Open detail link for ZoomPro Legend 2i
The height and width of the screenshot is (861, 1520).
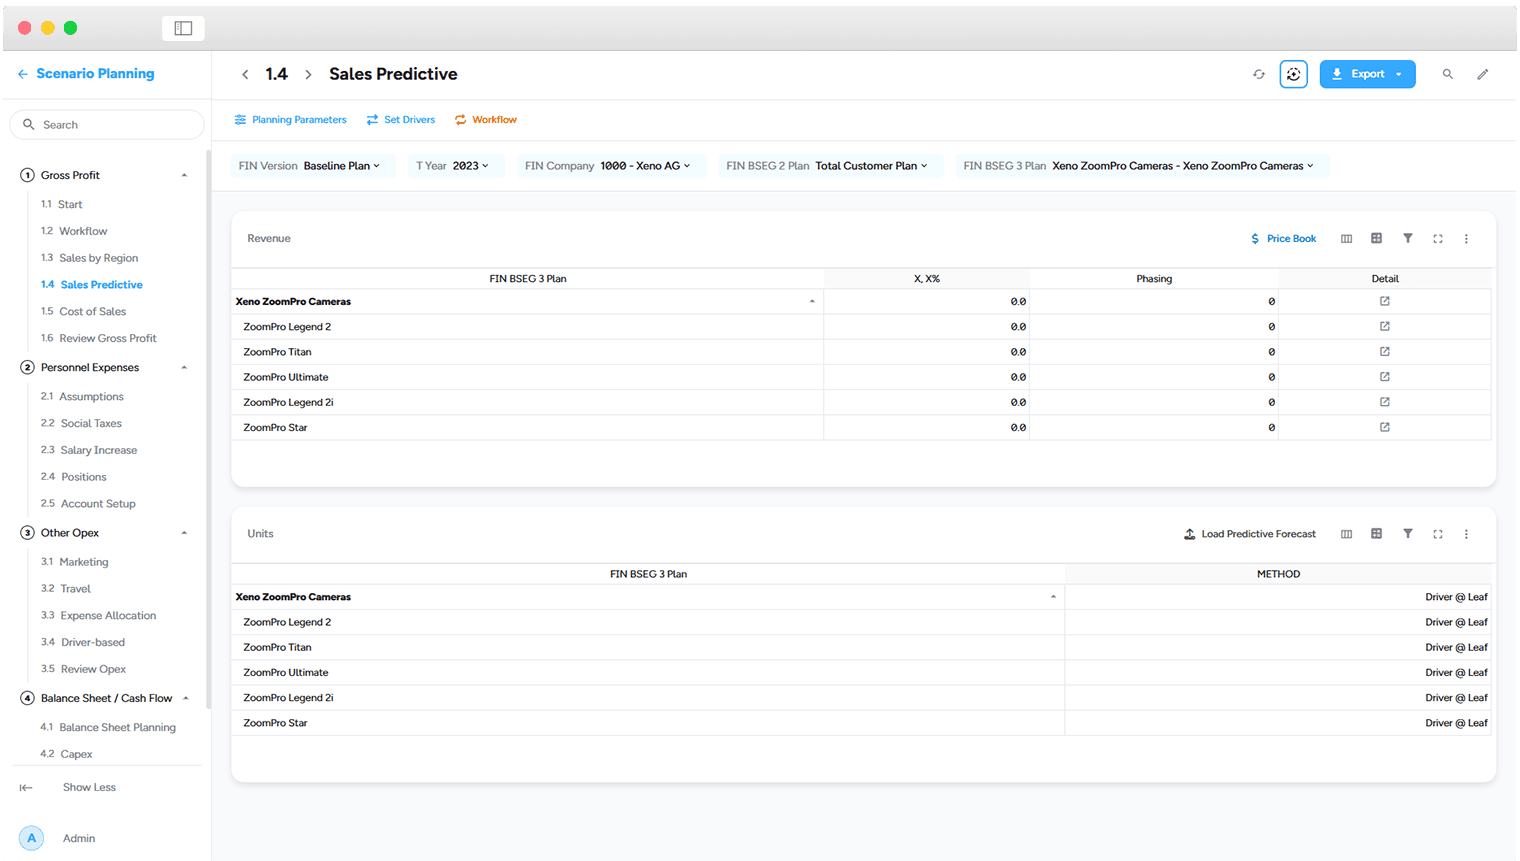point(1385,402)
